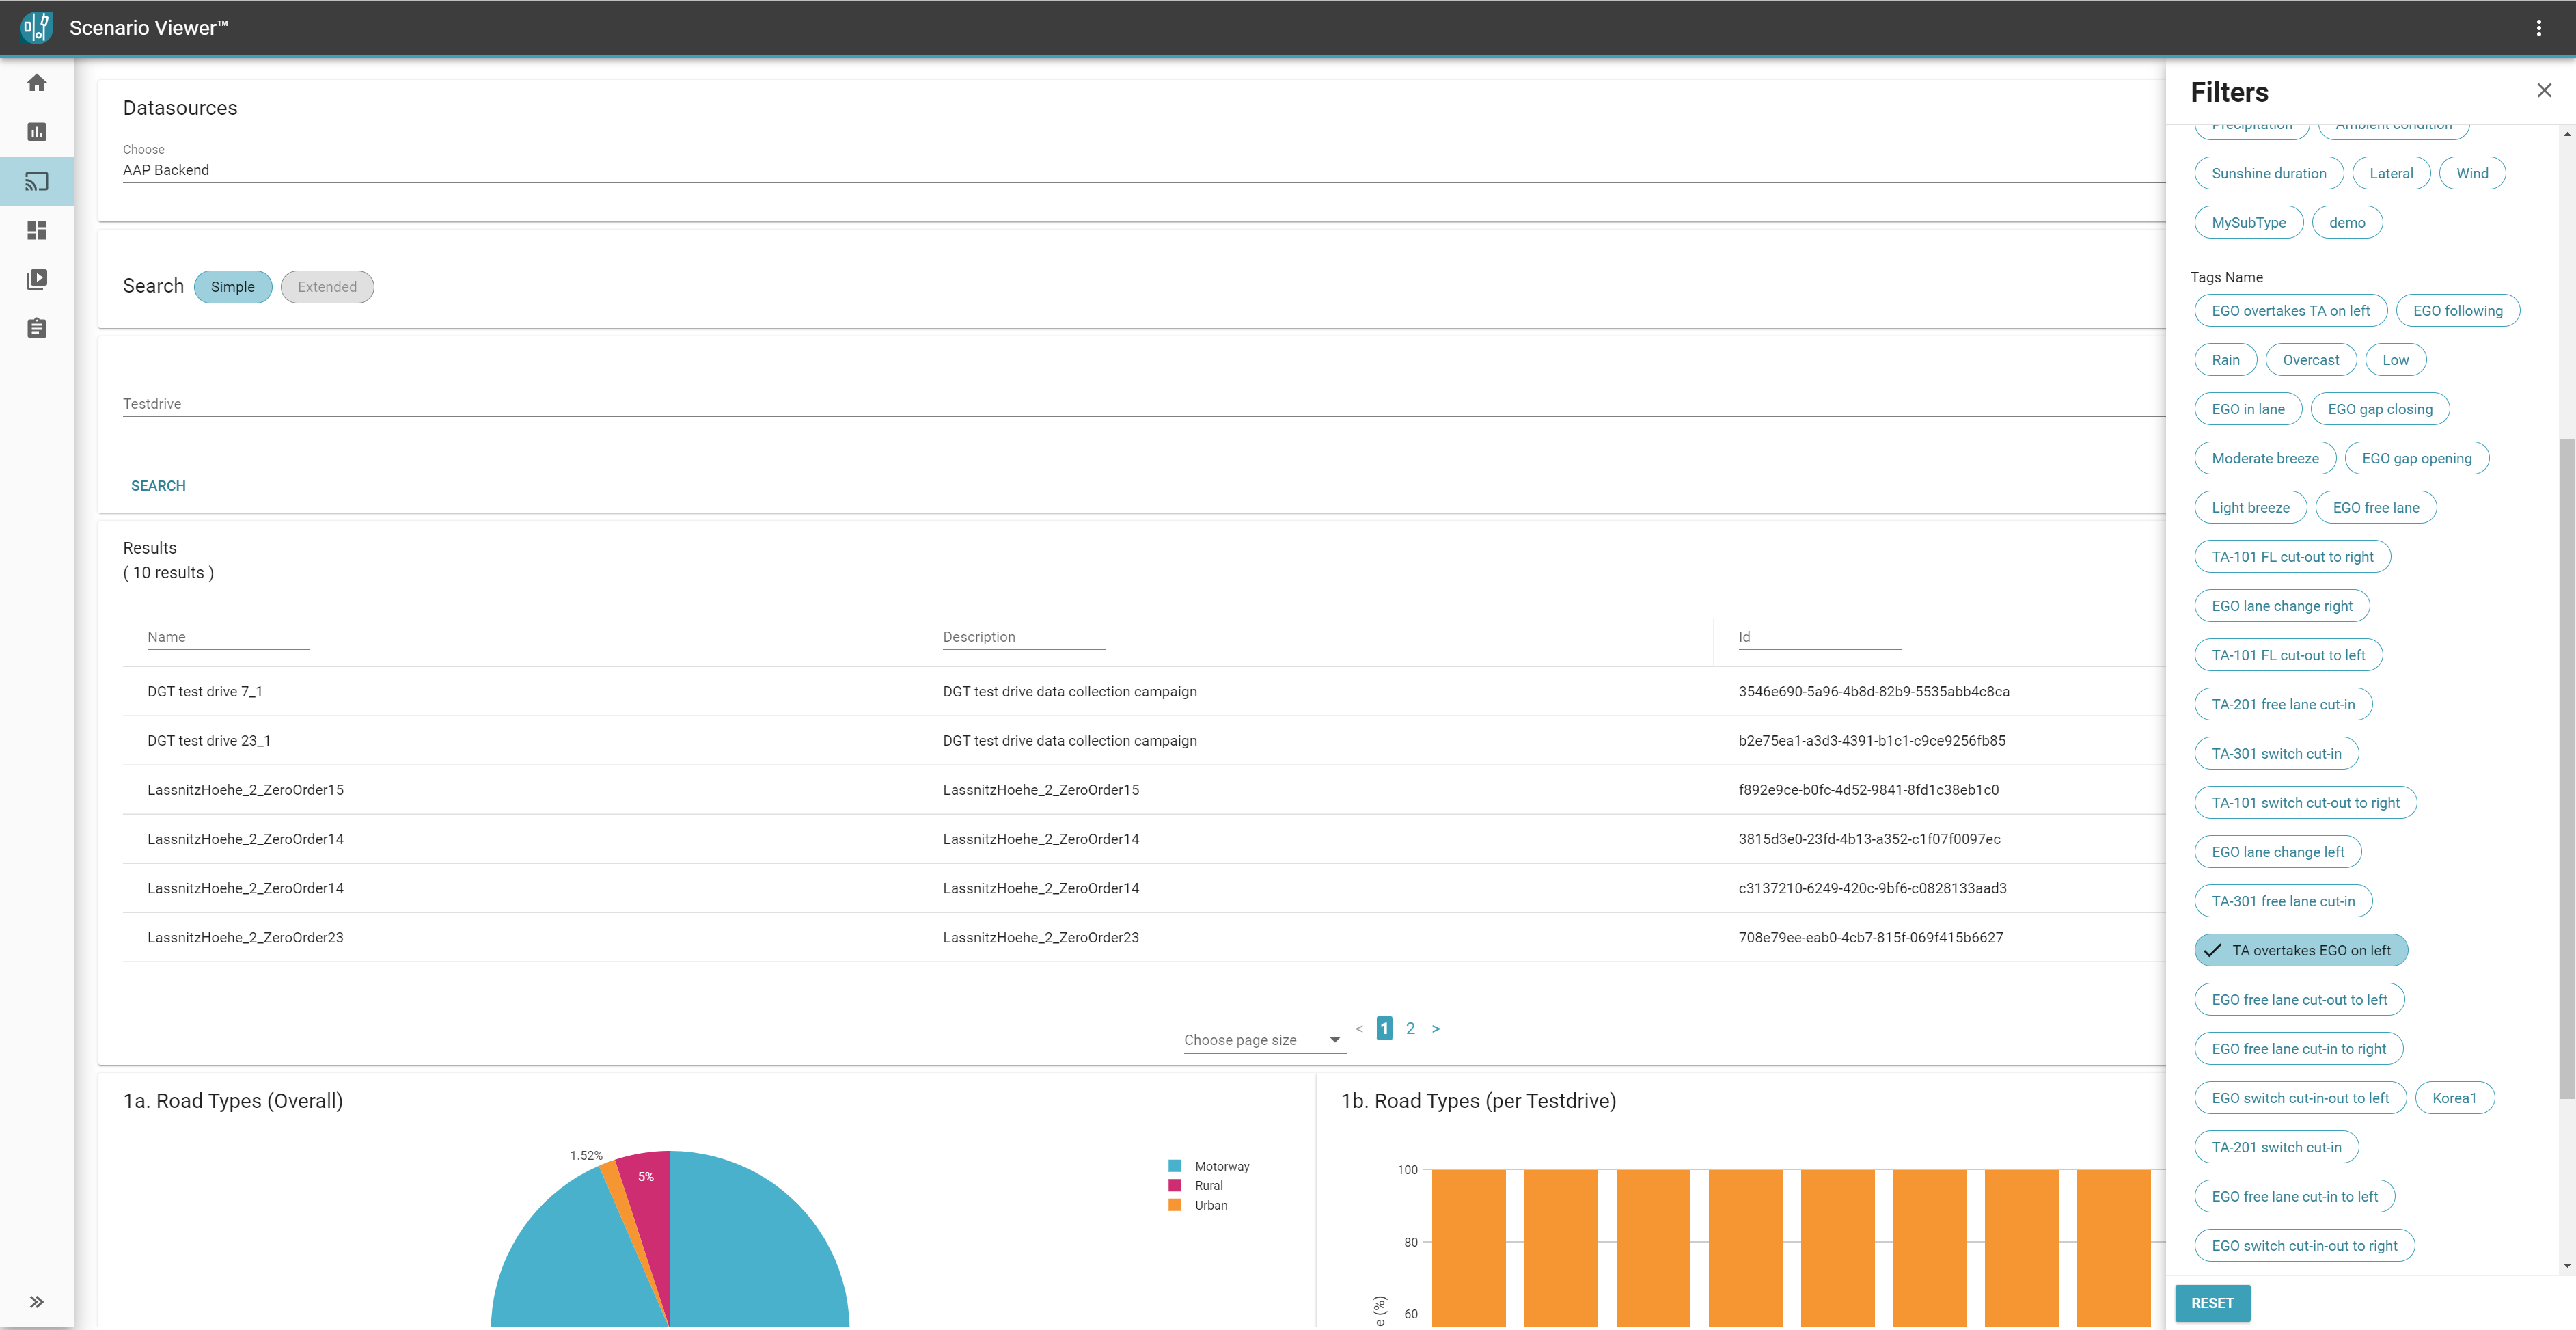Open the clipboard report sidebar icon

37,328
